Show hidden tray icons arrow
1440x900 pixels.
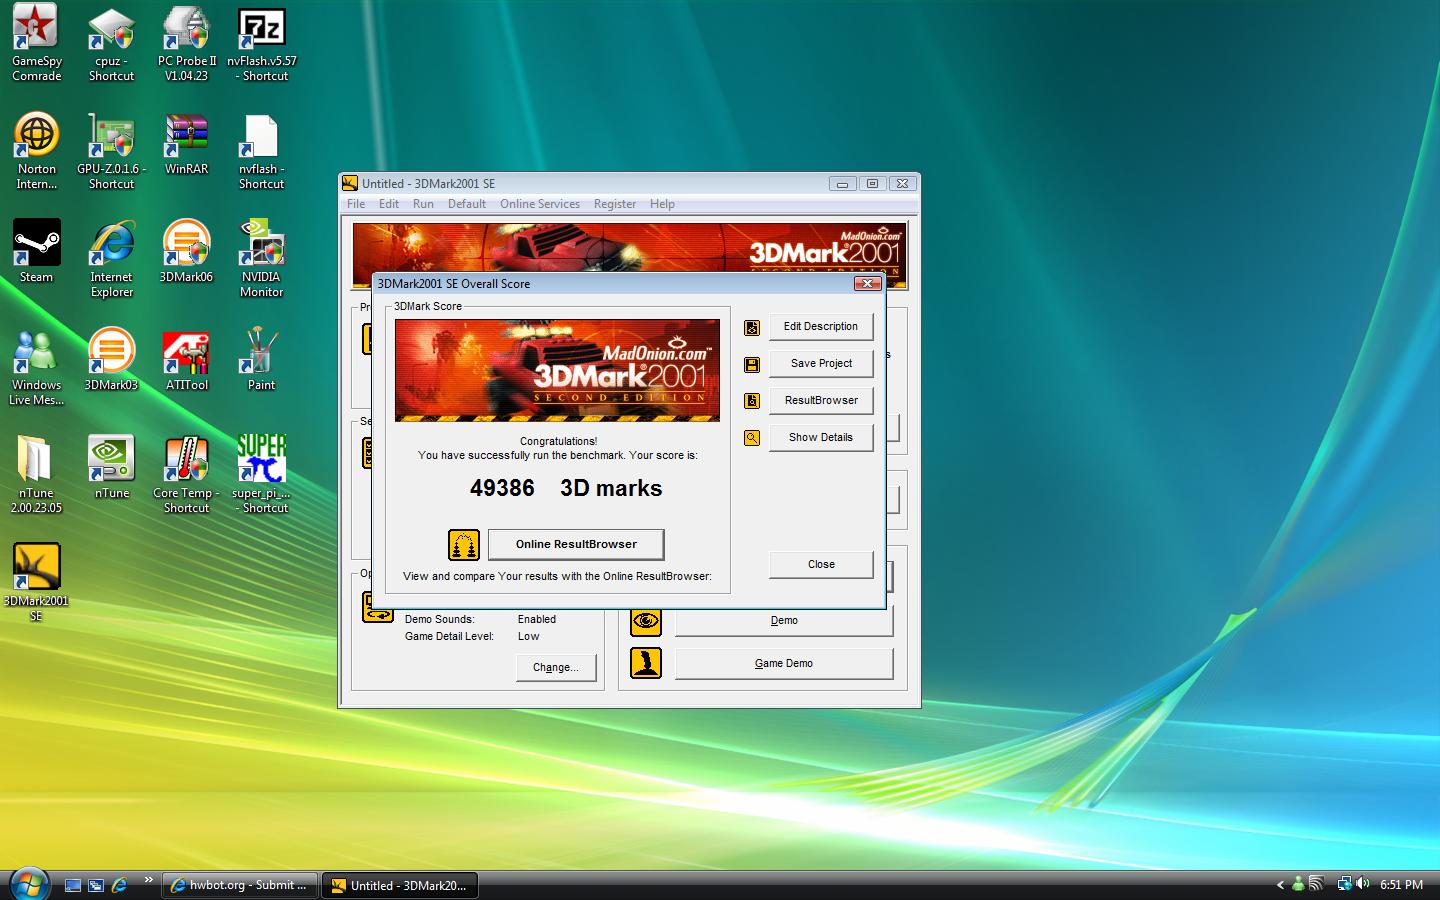[1280, 885]
